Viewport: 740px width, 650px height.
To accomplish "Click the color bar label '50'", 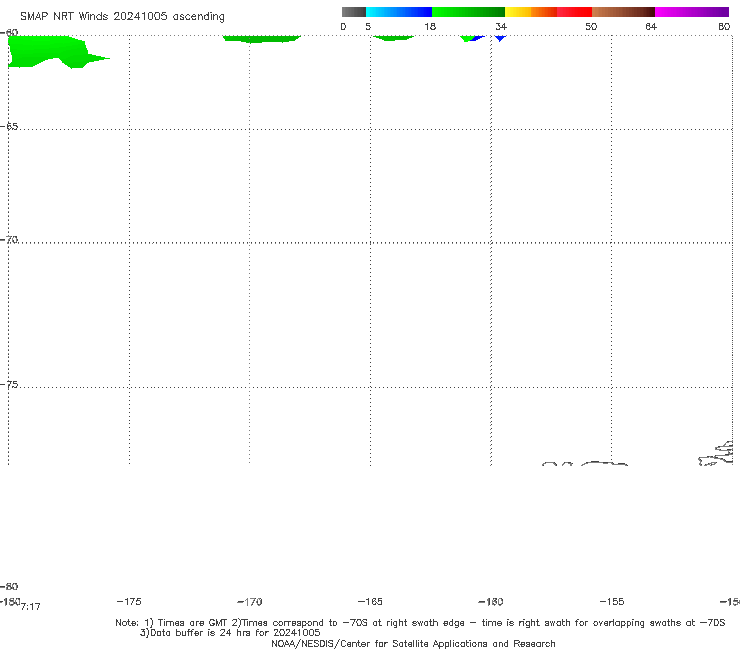I will click(591, 26).
